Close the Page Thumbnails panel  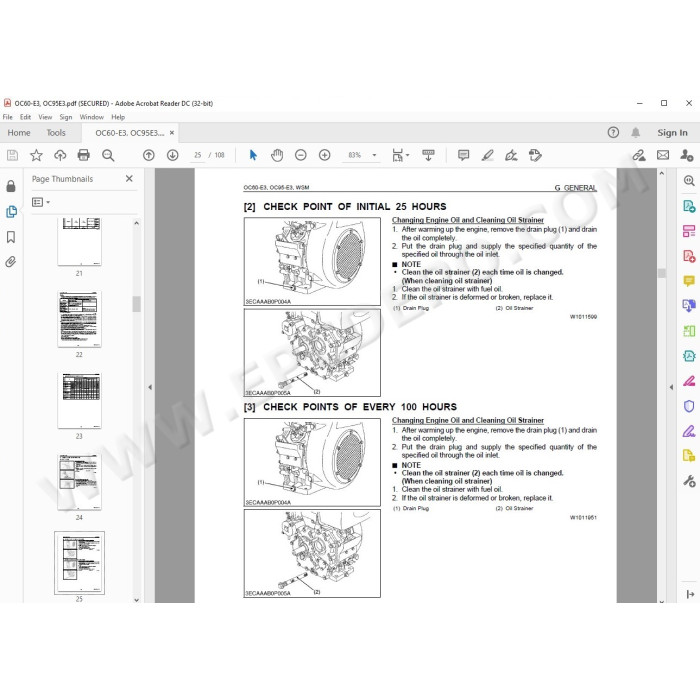pos(129,179)
